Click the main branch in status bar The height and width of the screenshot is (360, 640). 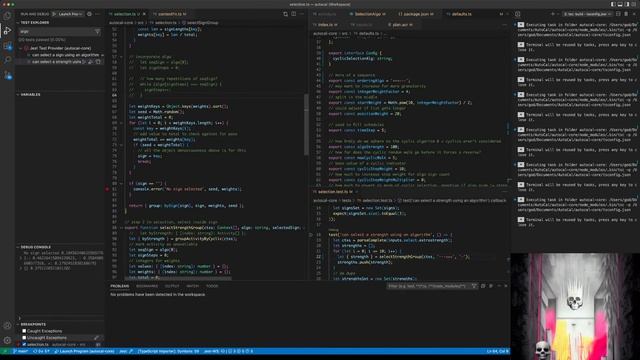click(20, 351)
